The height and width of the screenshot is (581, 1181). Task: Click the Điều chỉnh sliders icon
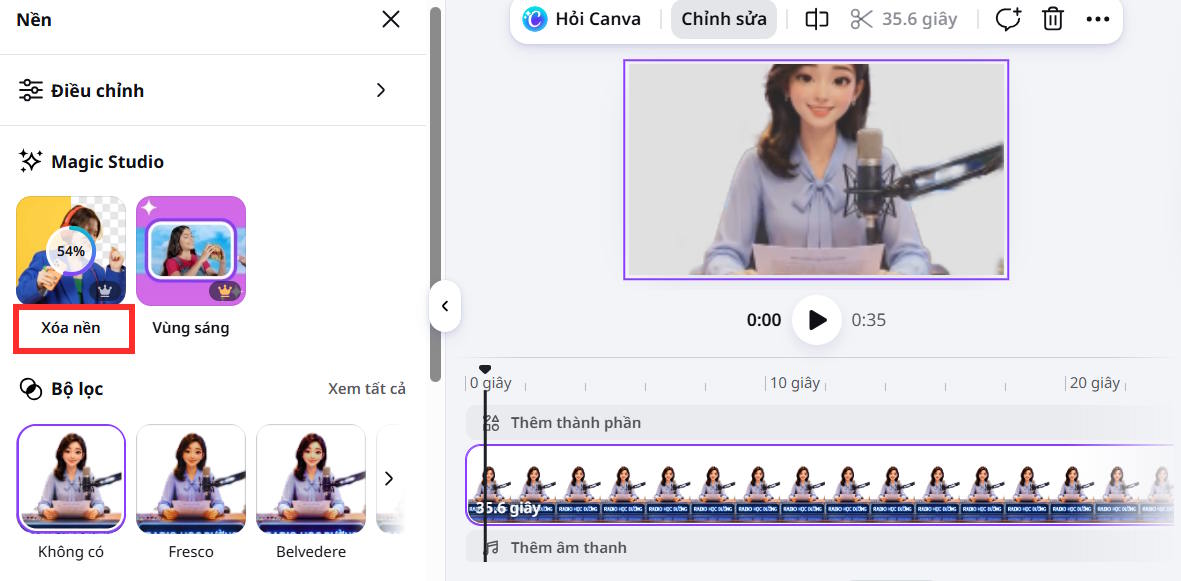click(30, 90)
